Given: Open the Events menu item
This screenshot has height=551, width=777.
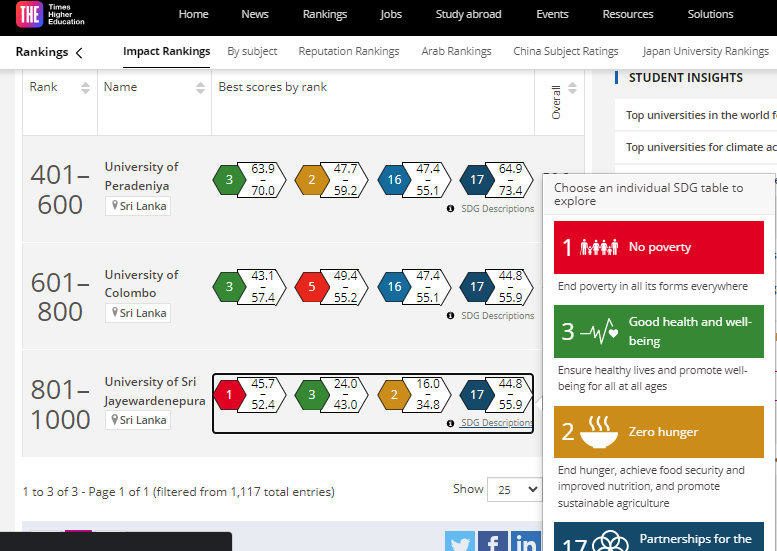Looking at the screenshot, I should click(552, 14).
